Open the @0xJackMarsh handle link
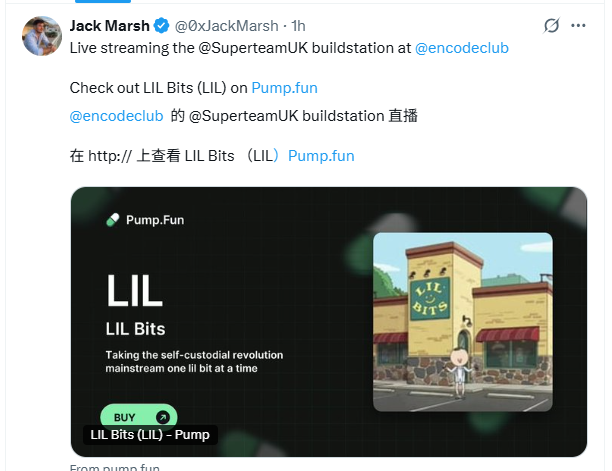 click(x=226, y=26)
